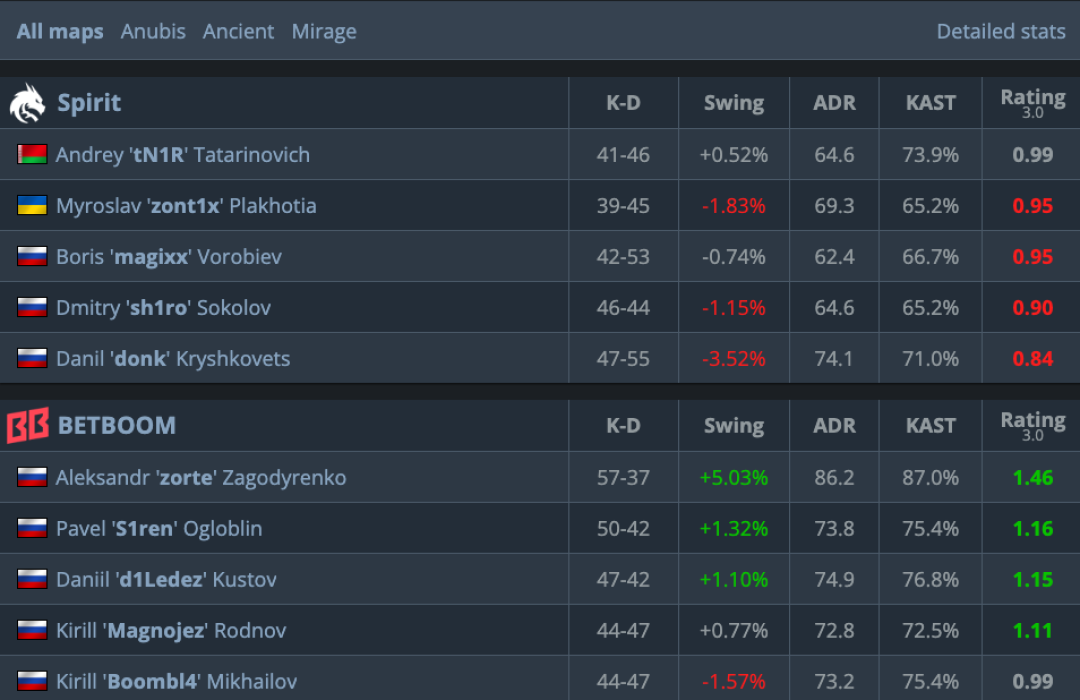Switch to the Ancient map tab
1080x700 pixels.
[238, 32]
